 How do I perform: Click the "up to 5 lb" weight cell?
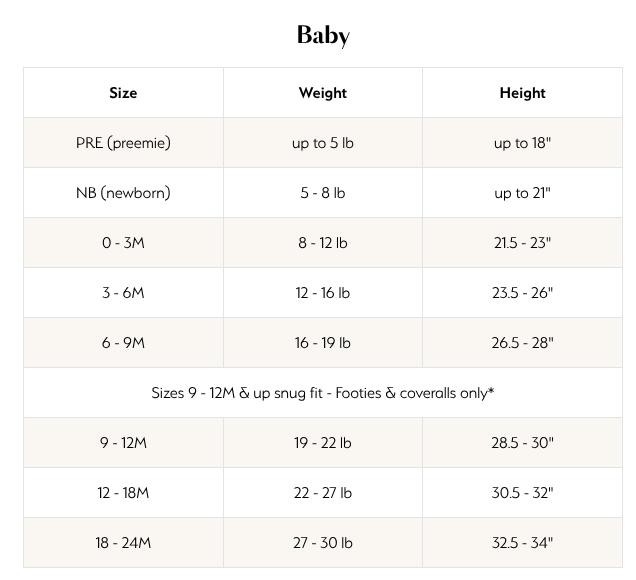(323, 143)
